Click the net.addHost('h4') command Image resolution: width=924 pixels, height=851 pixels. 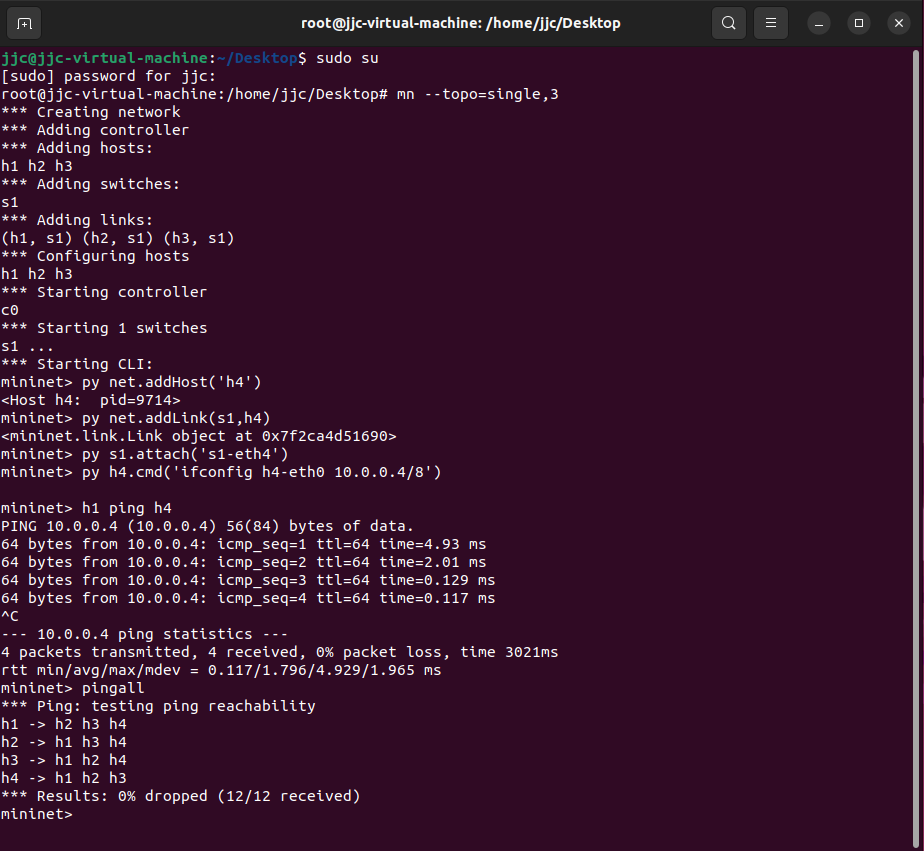click(x=171, y=382)
